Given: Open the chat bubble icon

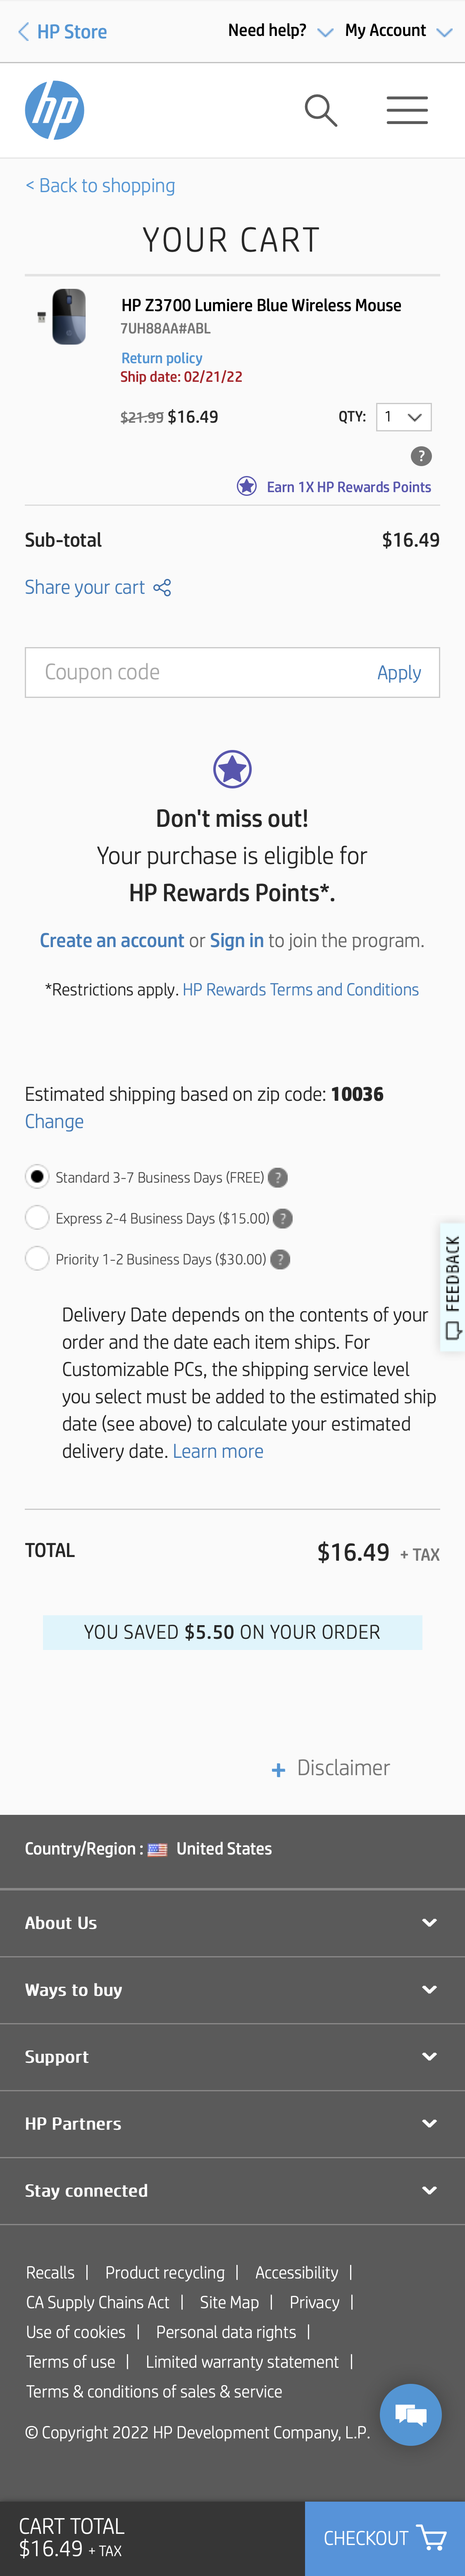Looking at the screenshot, I should [x=410, y=2415].
